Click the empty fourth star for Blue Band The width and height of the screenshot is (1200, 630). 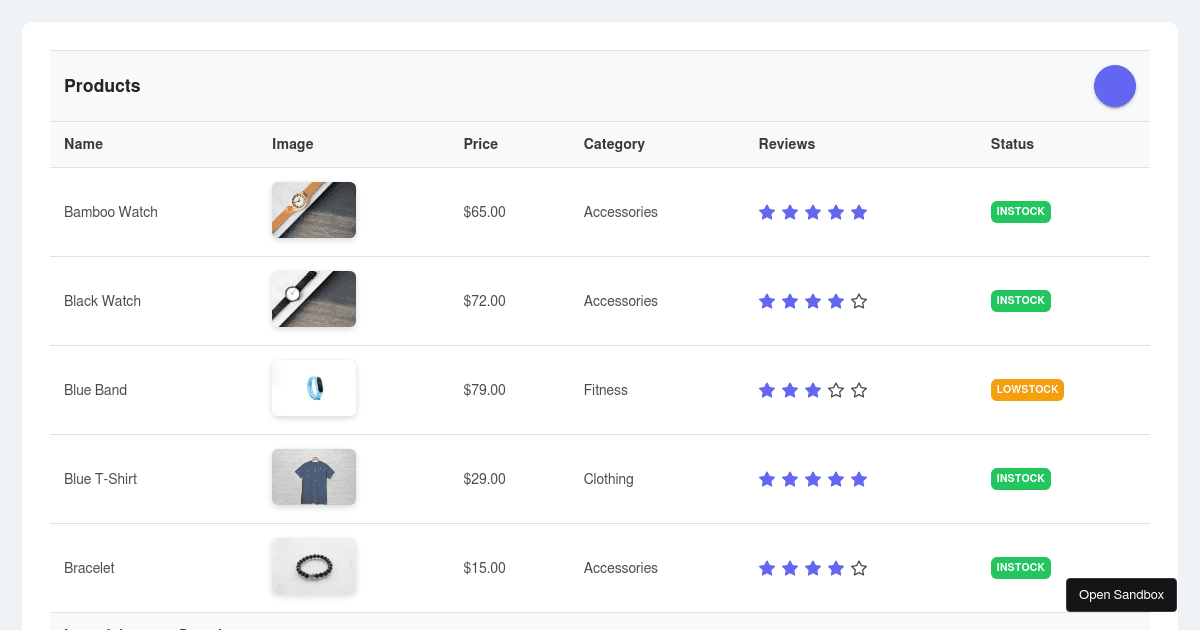point(836,390)
